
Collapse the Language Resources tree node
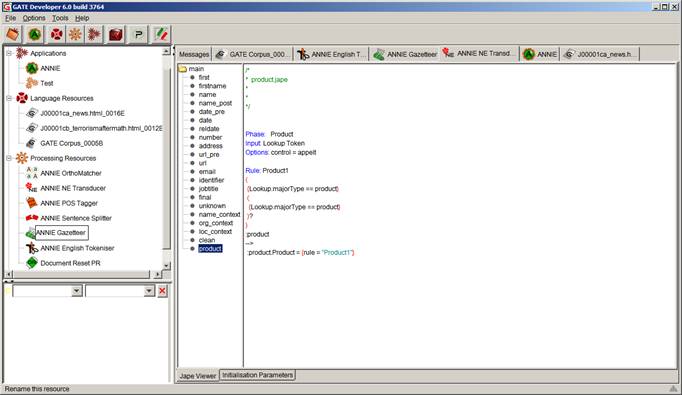9,98
